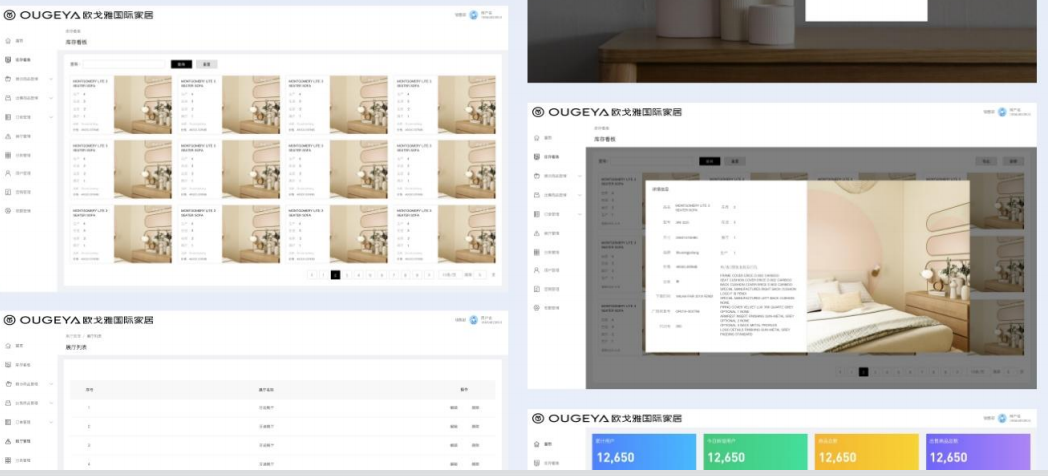
Task: Click yellow 12,650 statistics card
Action: click(x=867, y=452)
